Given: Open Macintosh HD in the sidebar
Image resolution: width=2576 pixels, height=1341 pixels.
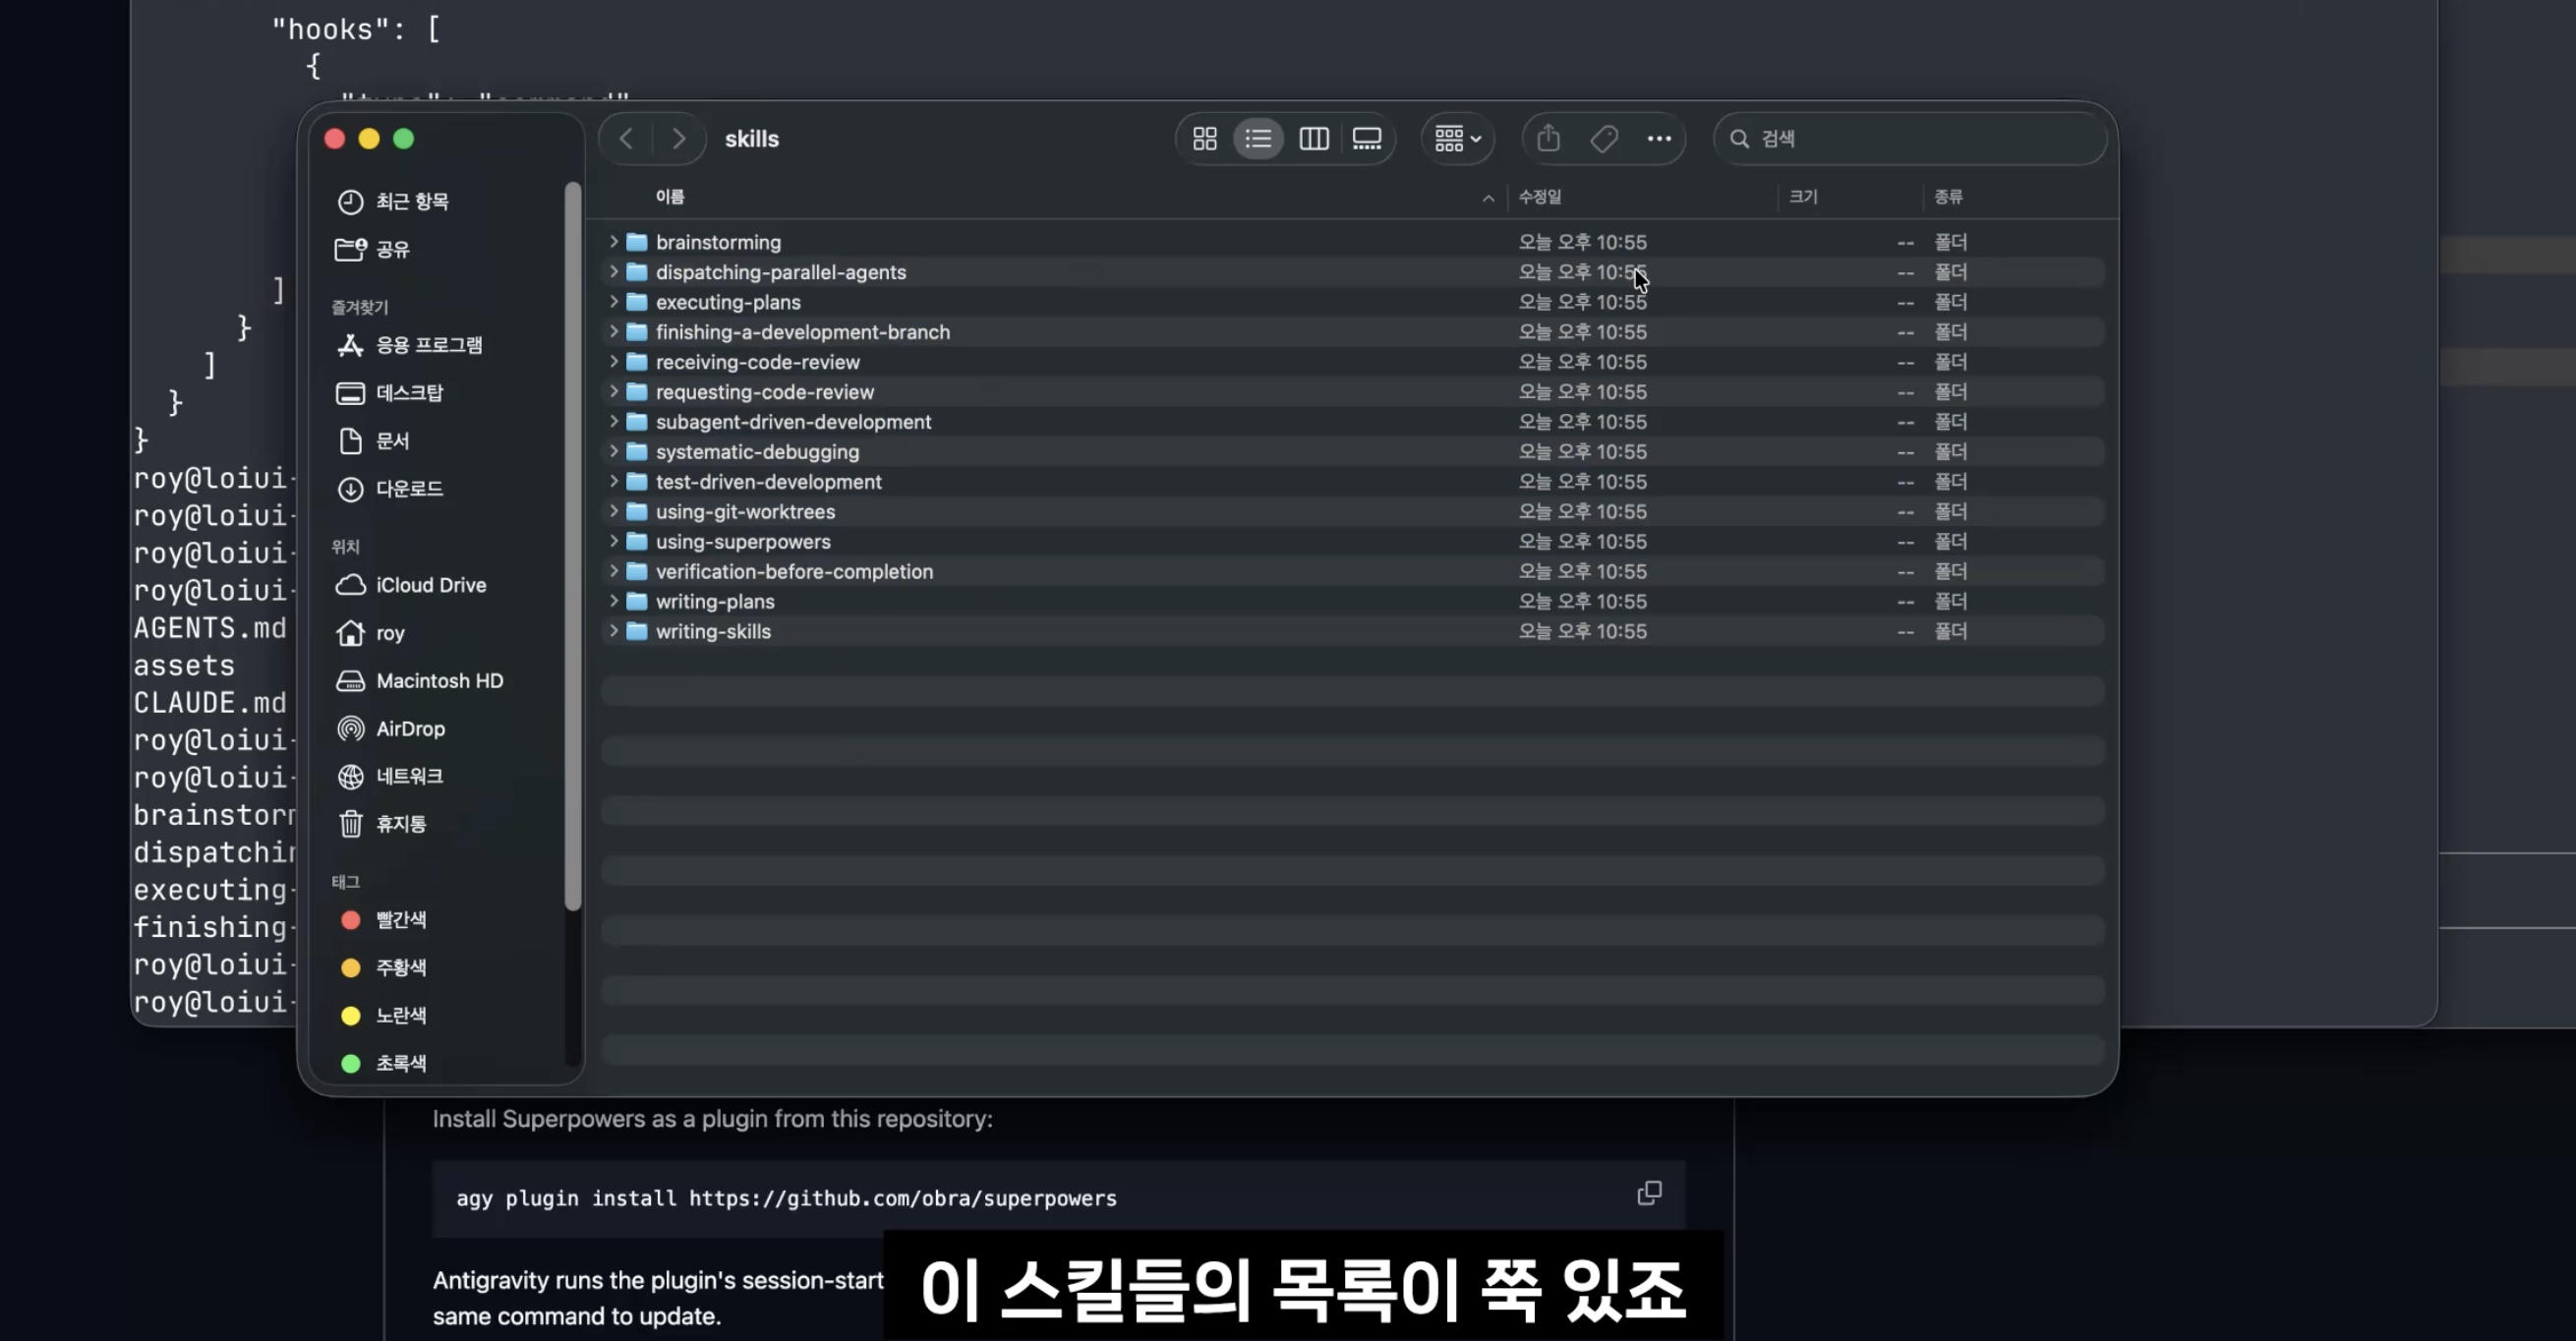Looking at the screenshot, I should pyautogui.click(x=420, y=681).
